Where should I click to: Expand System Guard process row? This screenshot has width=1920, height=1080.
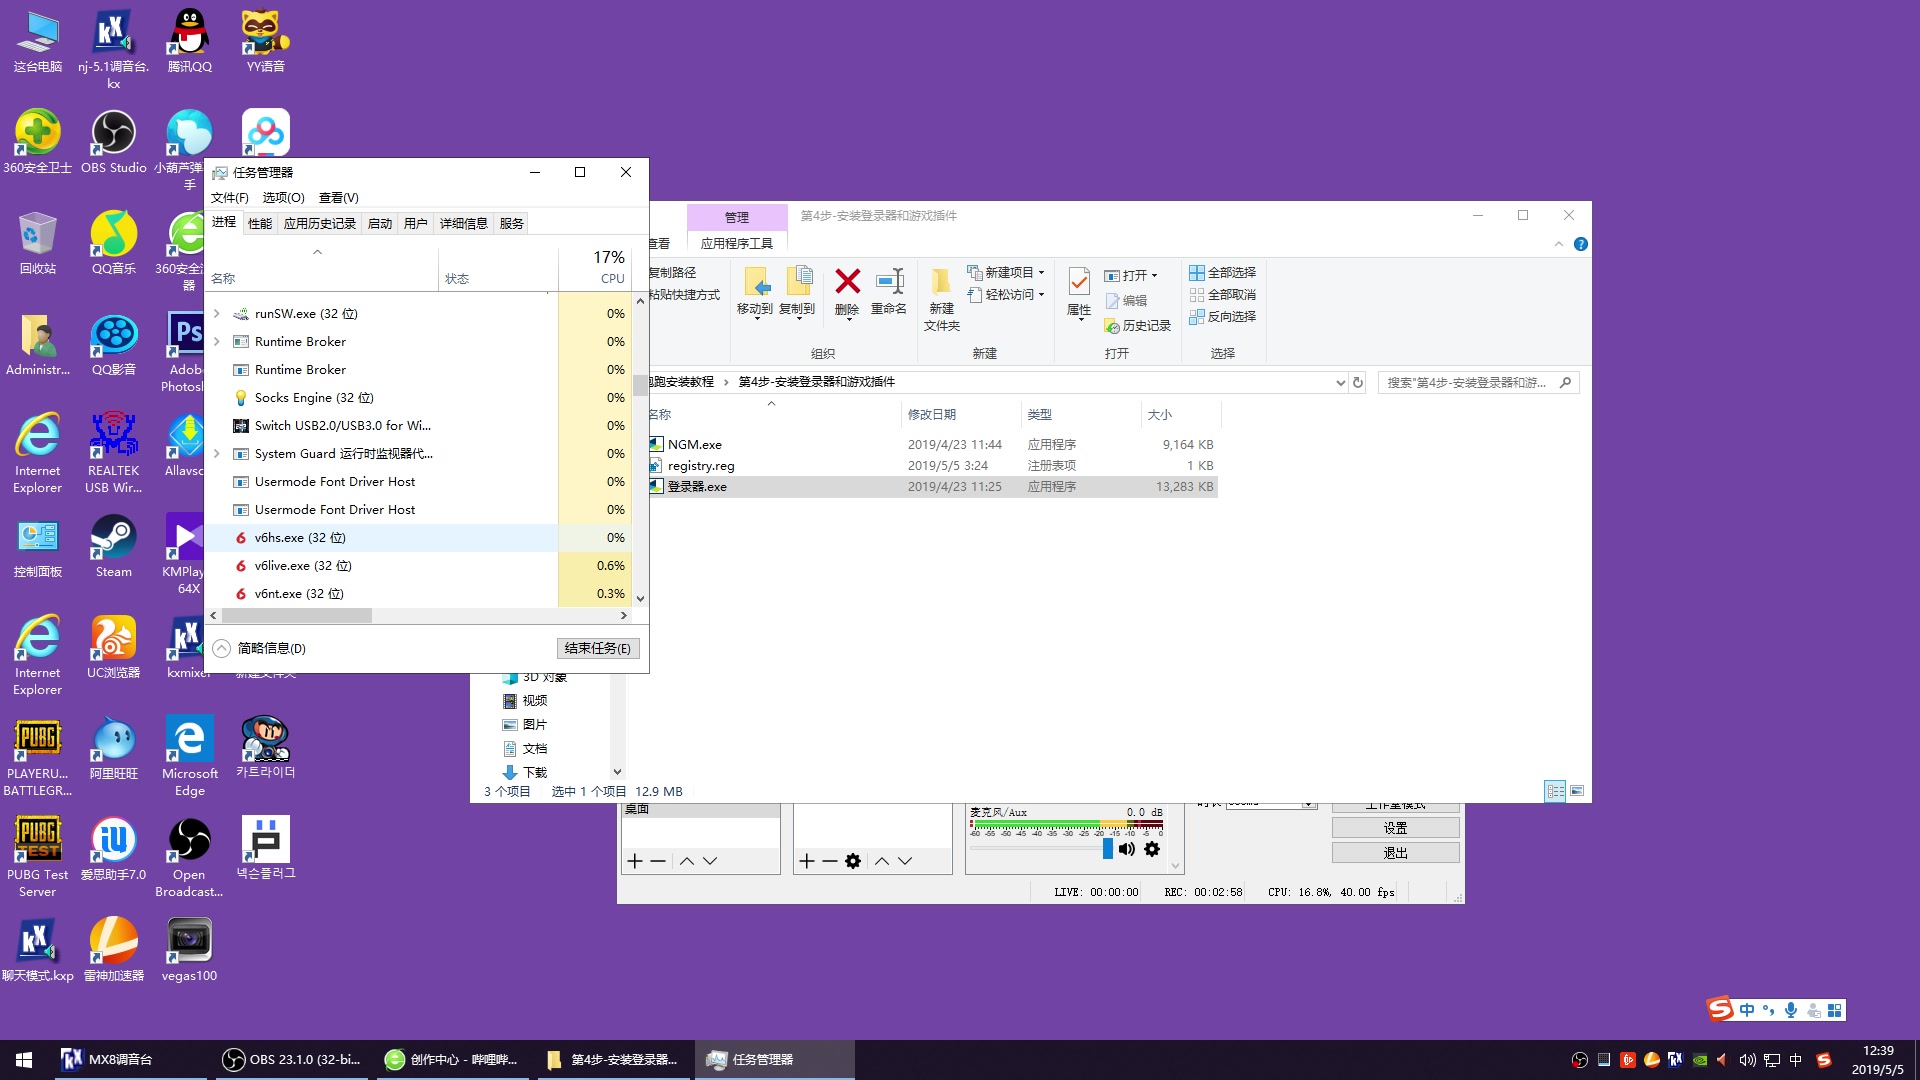point(216,454)
